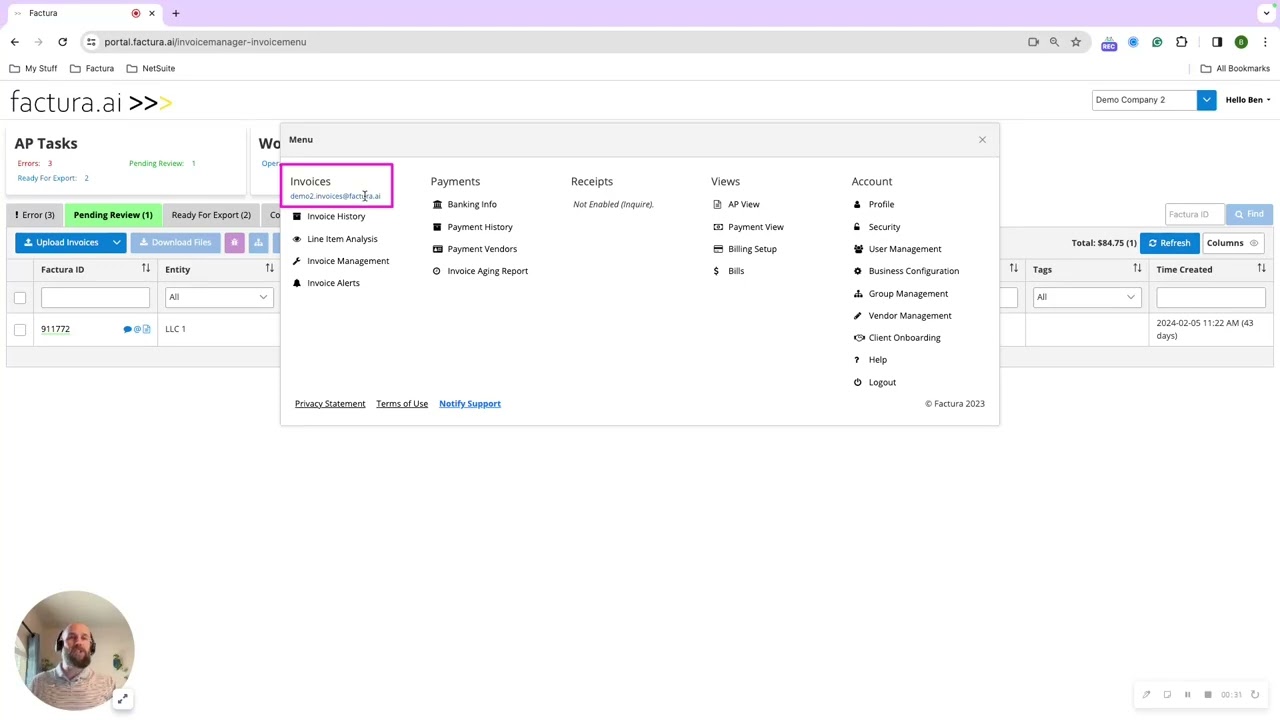
Task: Click the demo2.invoices email address link
Action: click(x=335, y=196)
